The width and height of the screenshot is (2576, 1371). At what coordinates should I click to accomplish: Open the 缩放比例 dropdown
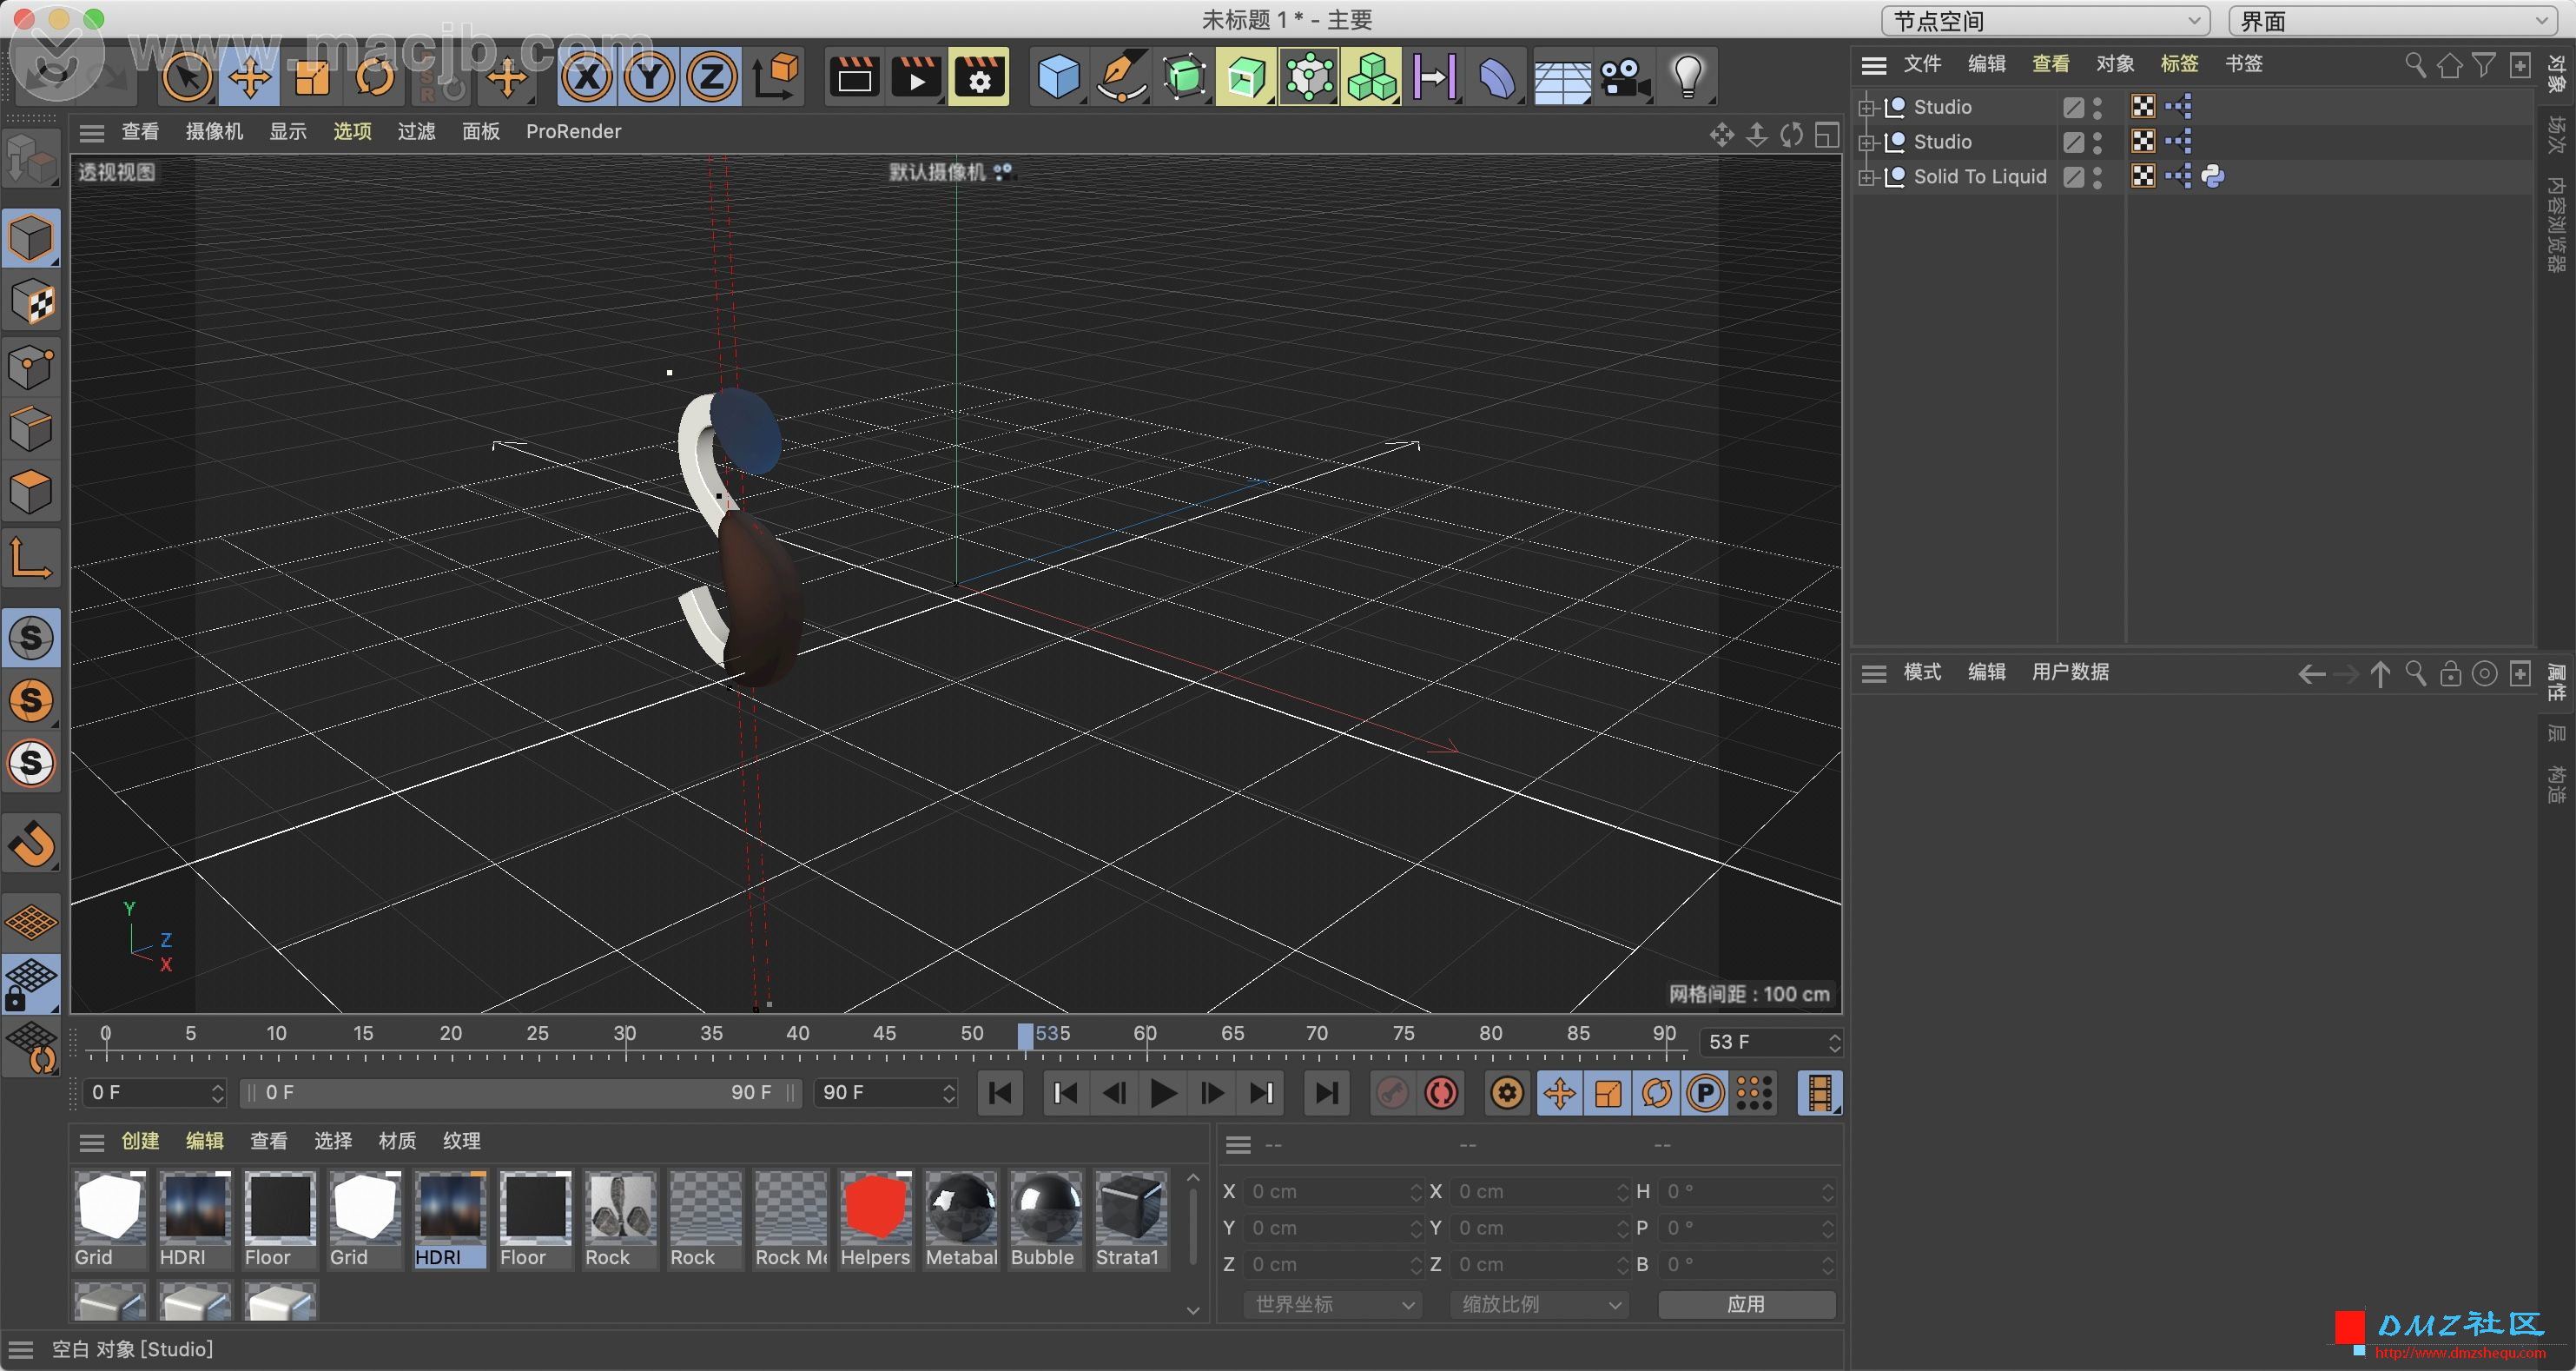1539,1304
